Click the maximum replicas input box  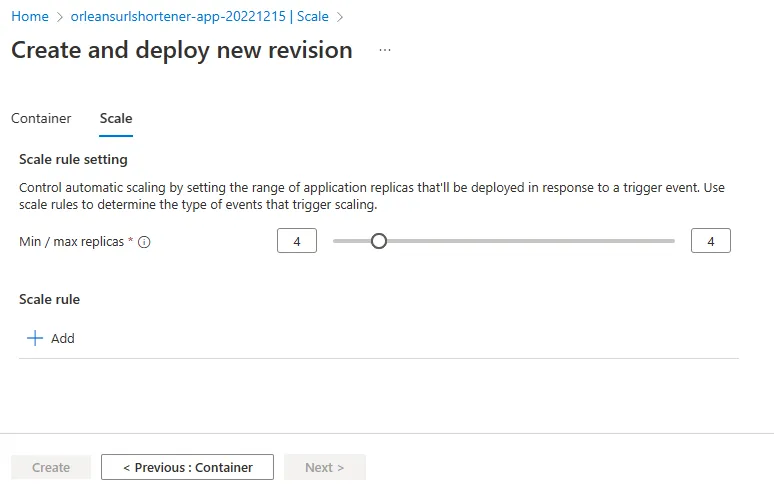click(711, 241)
